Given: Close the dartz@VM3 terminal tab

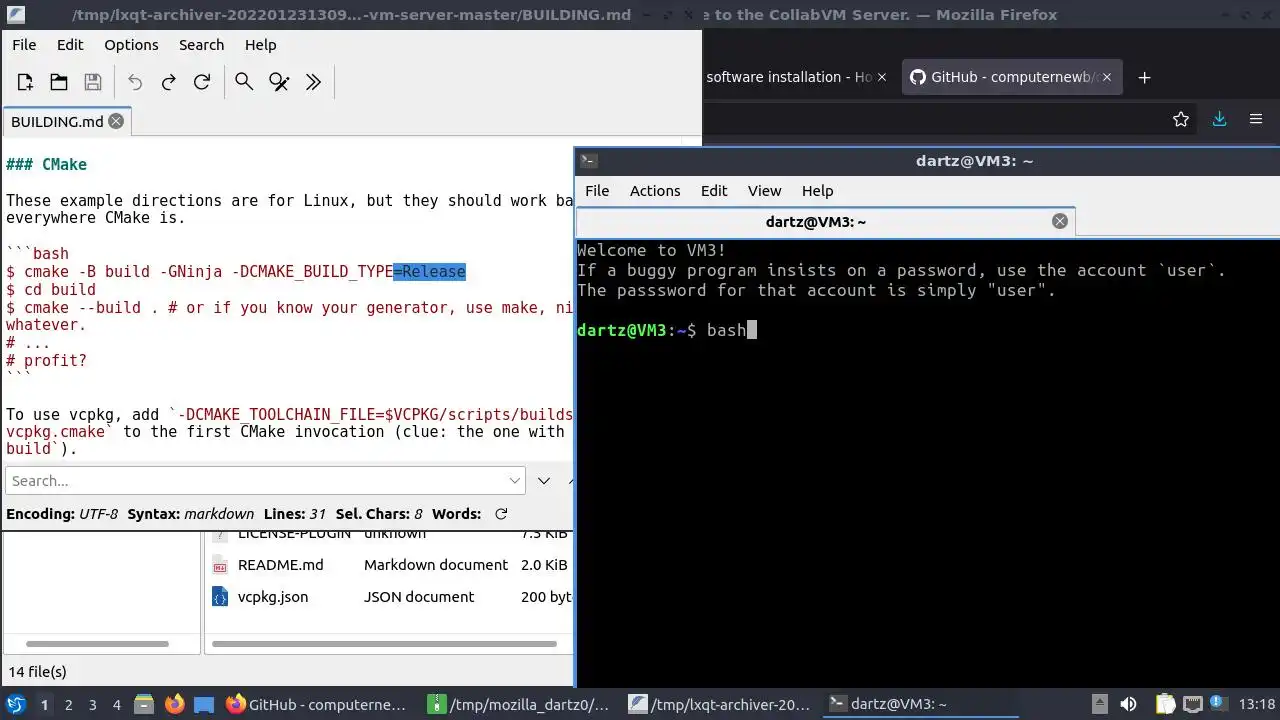Looking at the screenshot, I should click(x=1060, y=222).
